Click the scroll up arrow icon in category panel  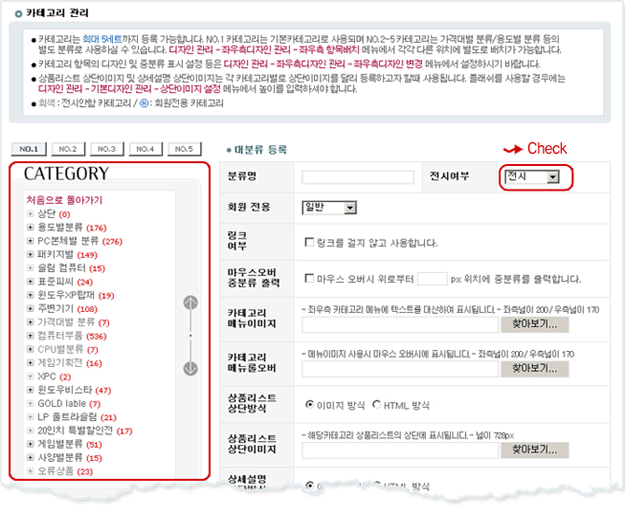(x=191, y=302)
